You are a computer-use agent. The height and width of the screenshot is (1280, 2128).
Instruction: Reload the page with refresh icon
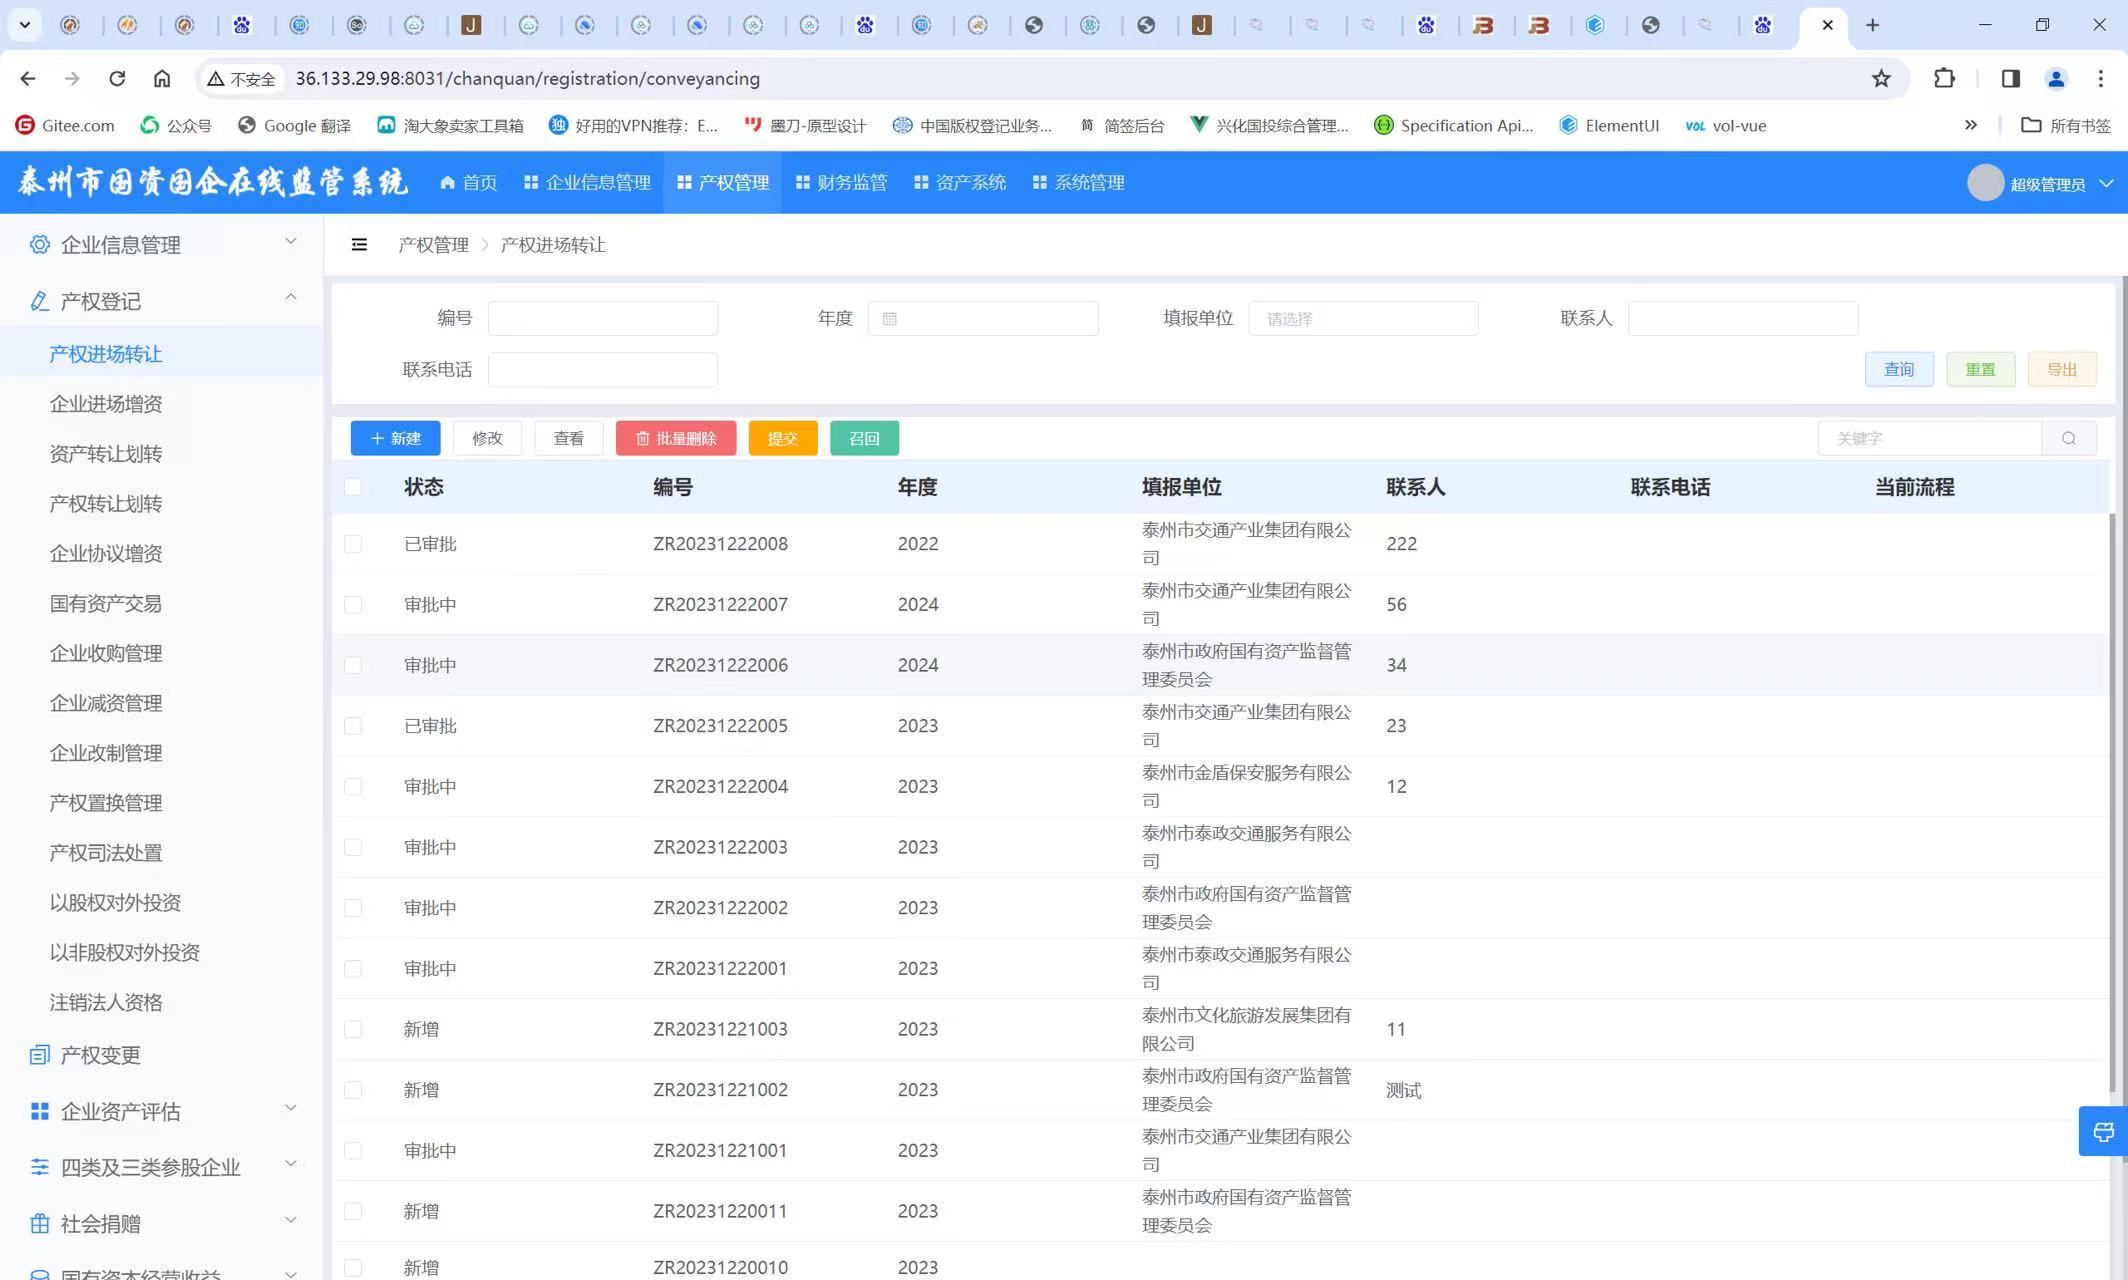(117, 78)
